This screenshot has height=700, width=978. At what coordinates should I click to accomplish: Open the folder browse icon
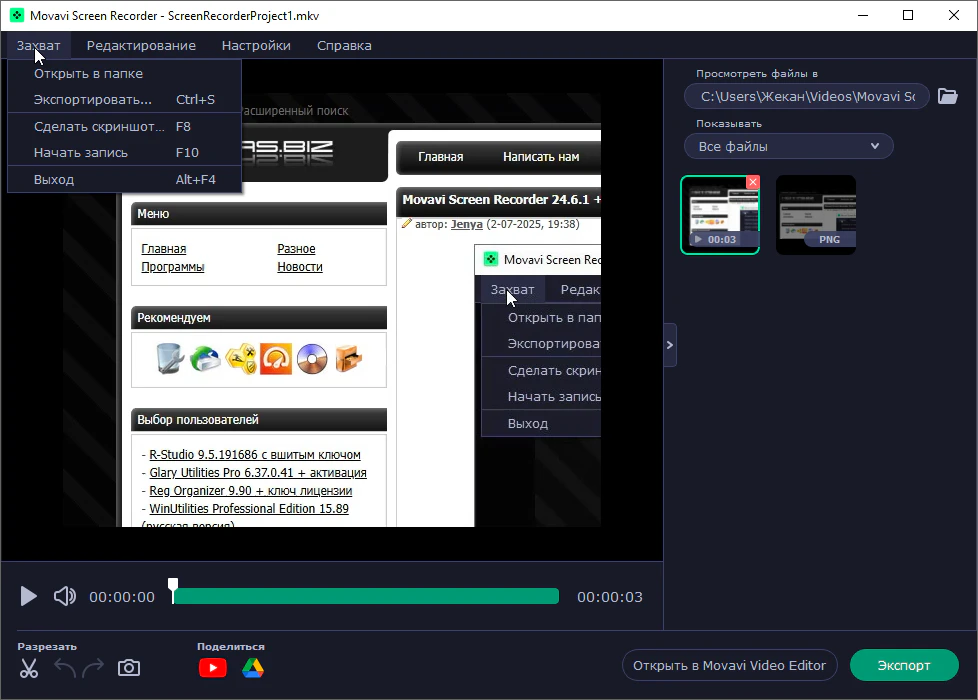[x=947, y=96]
